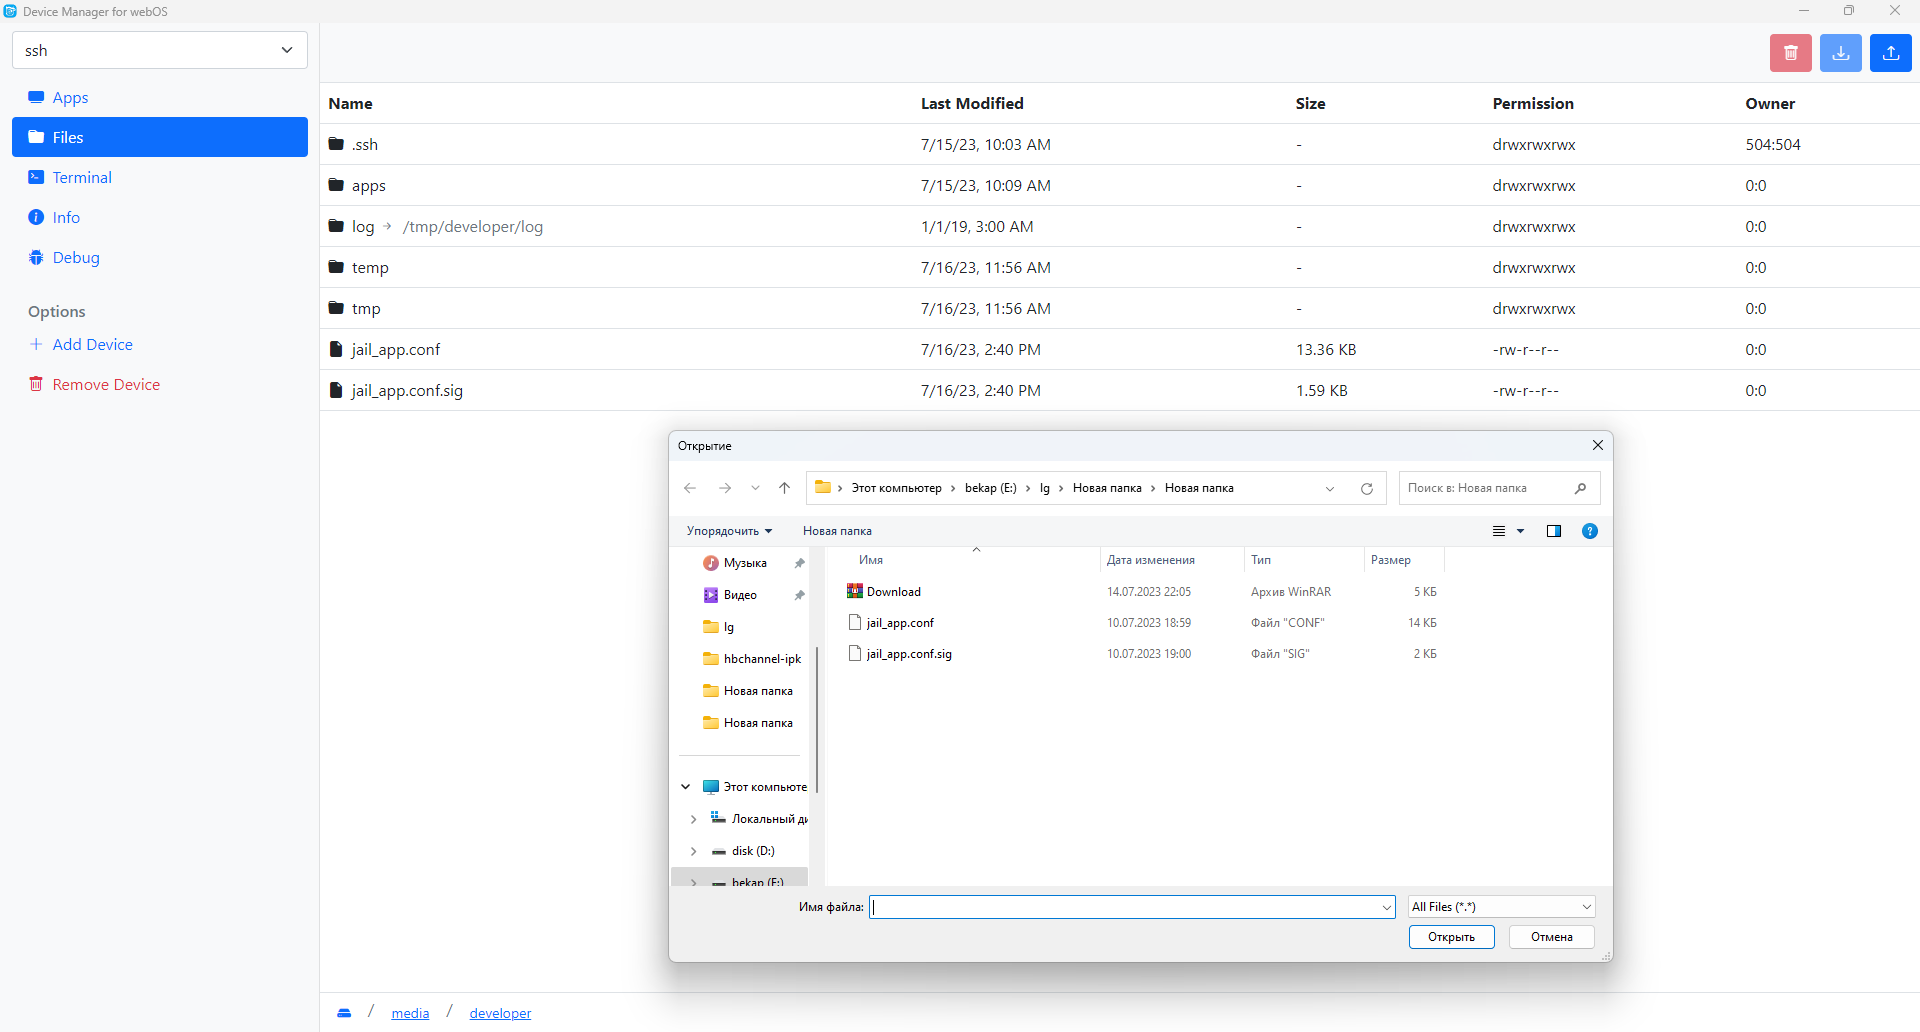Click the download file icon button
The image size is (1920, 1032).
[1840, 53]
